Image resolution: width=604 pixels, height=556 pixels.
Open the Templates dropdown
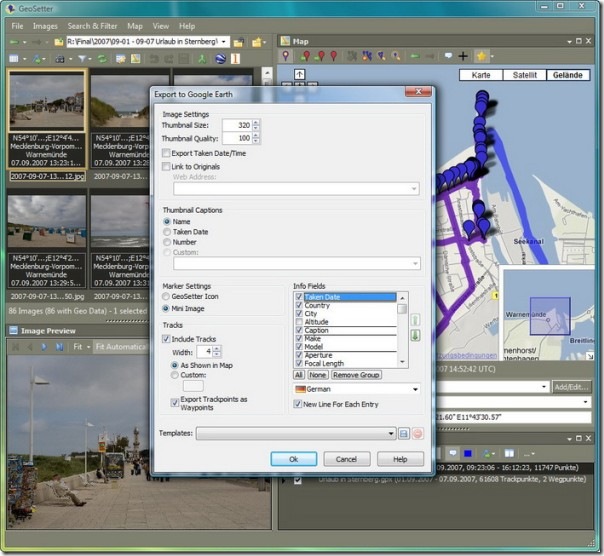pos(391,433)
